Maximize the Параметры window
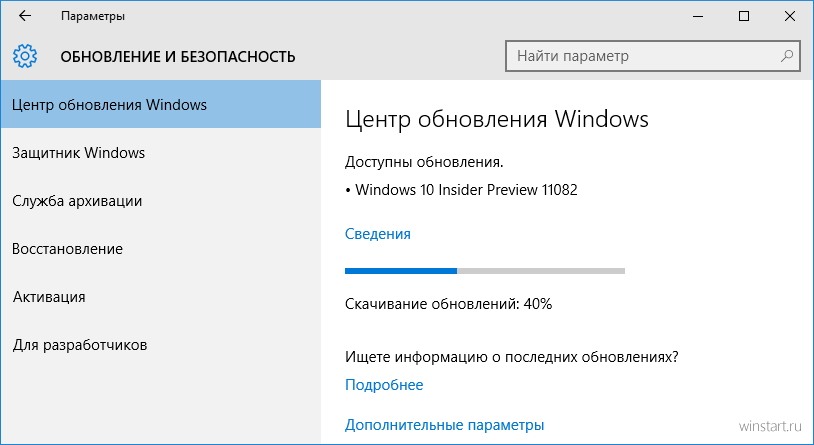Viewport: 814px width, 445px height. pyautogui.click(x=744, y=16)
